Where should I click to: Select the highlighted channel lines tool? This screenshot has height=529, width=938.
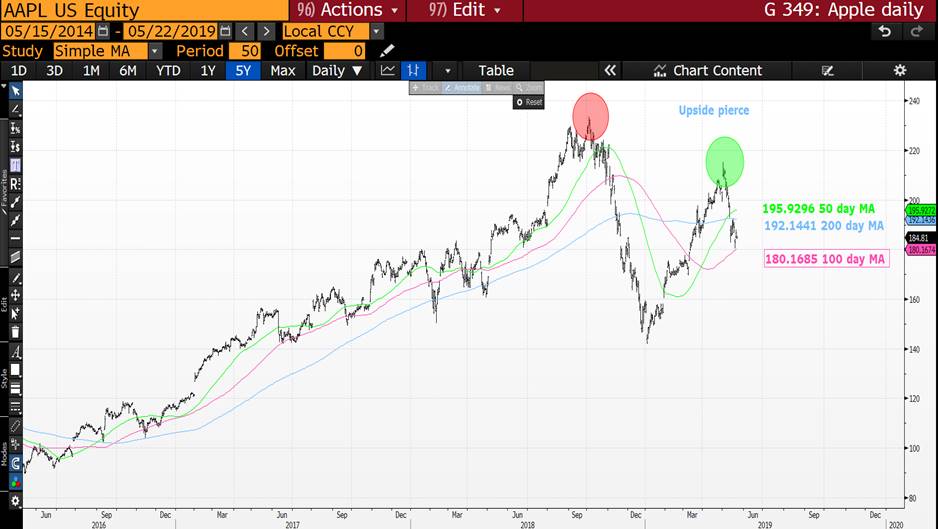click(x=16, y=165)
